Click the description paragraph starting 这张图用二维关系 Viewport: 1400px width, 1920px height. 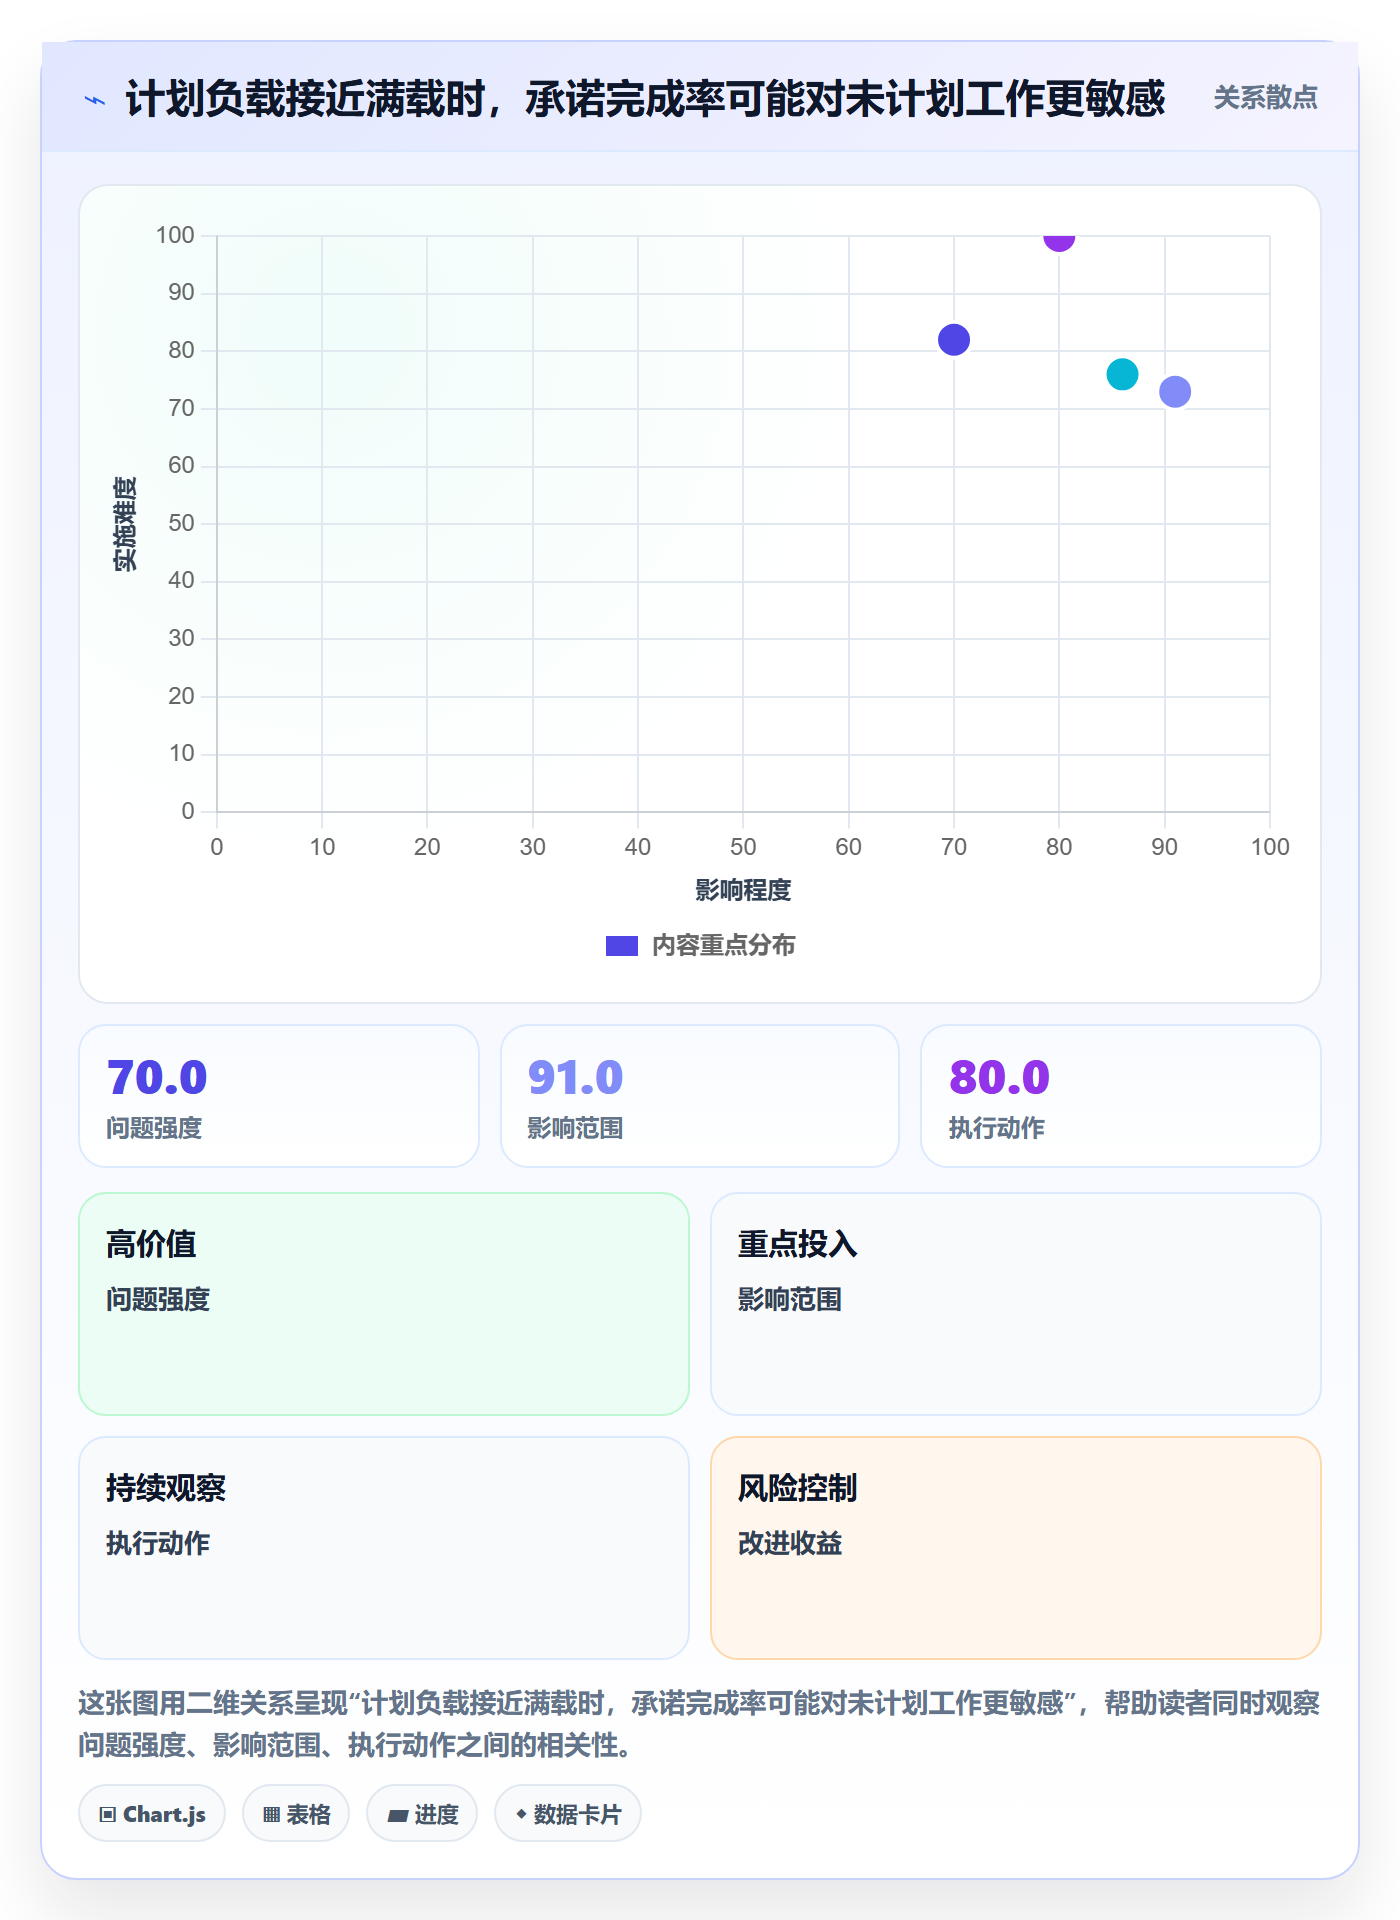(699, 1724)
